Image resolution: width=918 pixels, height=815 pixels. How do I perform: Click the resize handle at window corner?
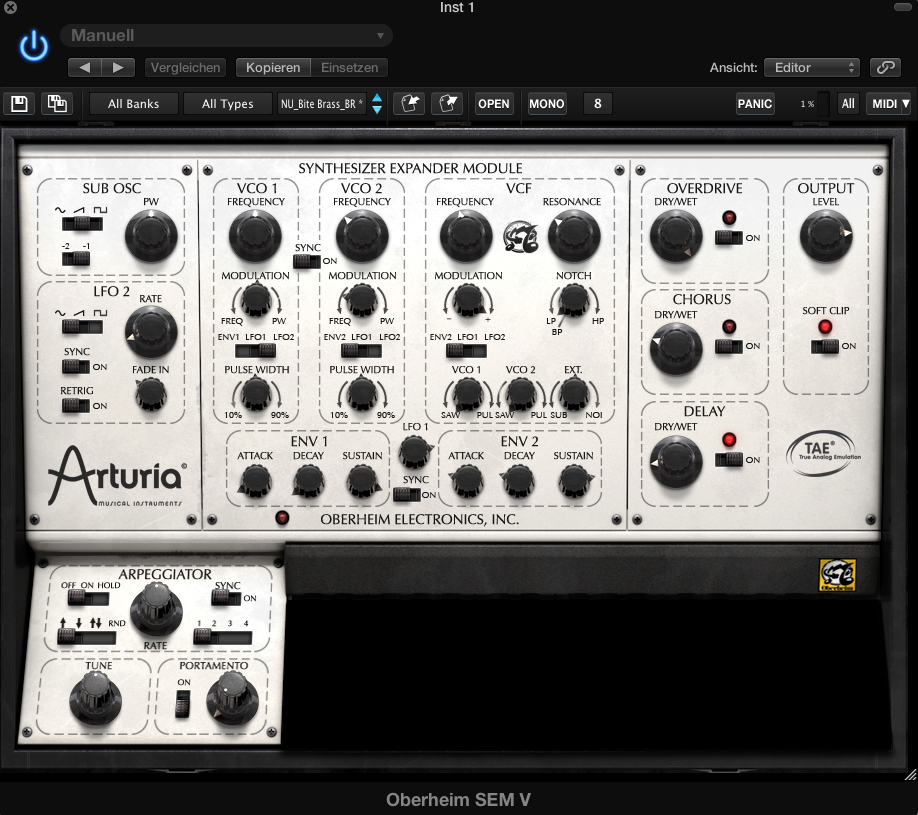pos(910,775)
